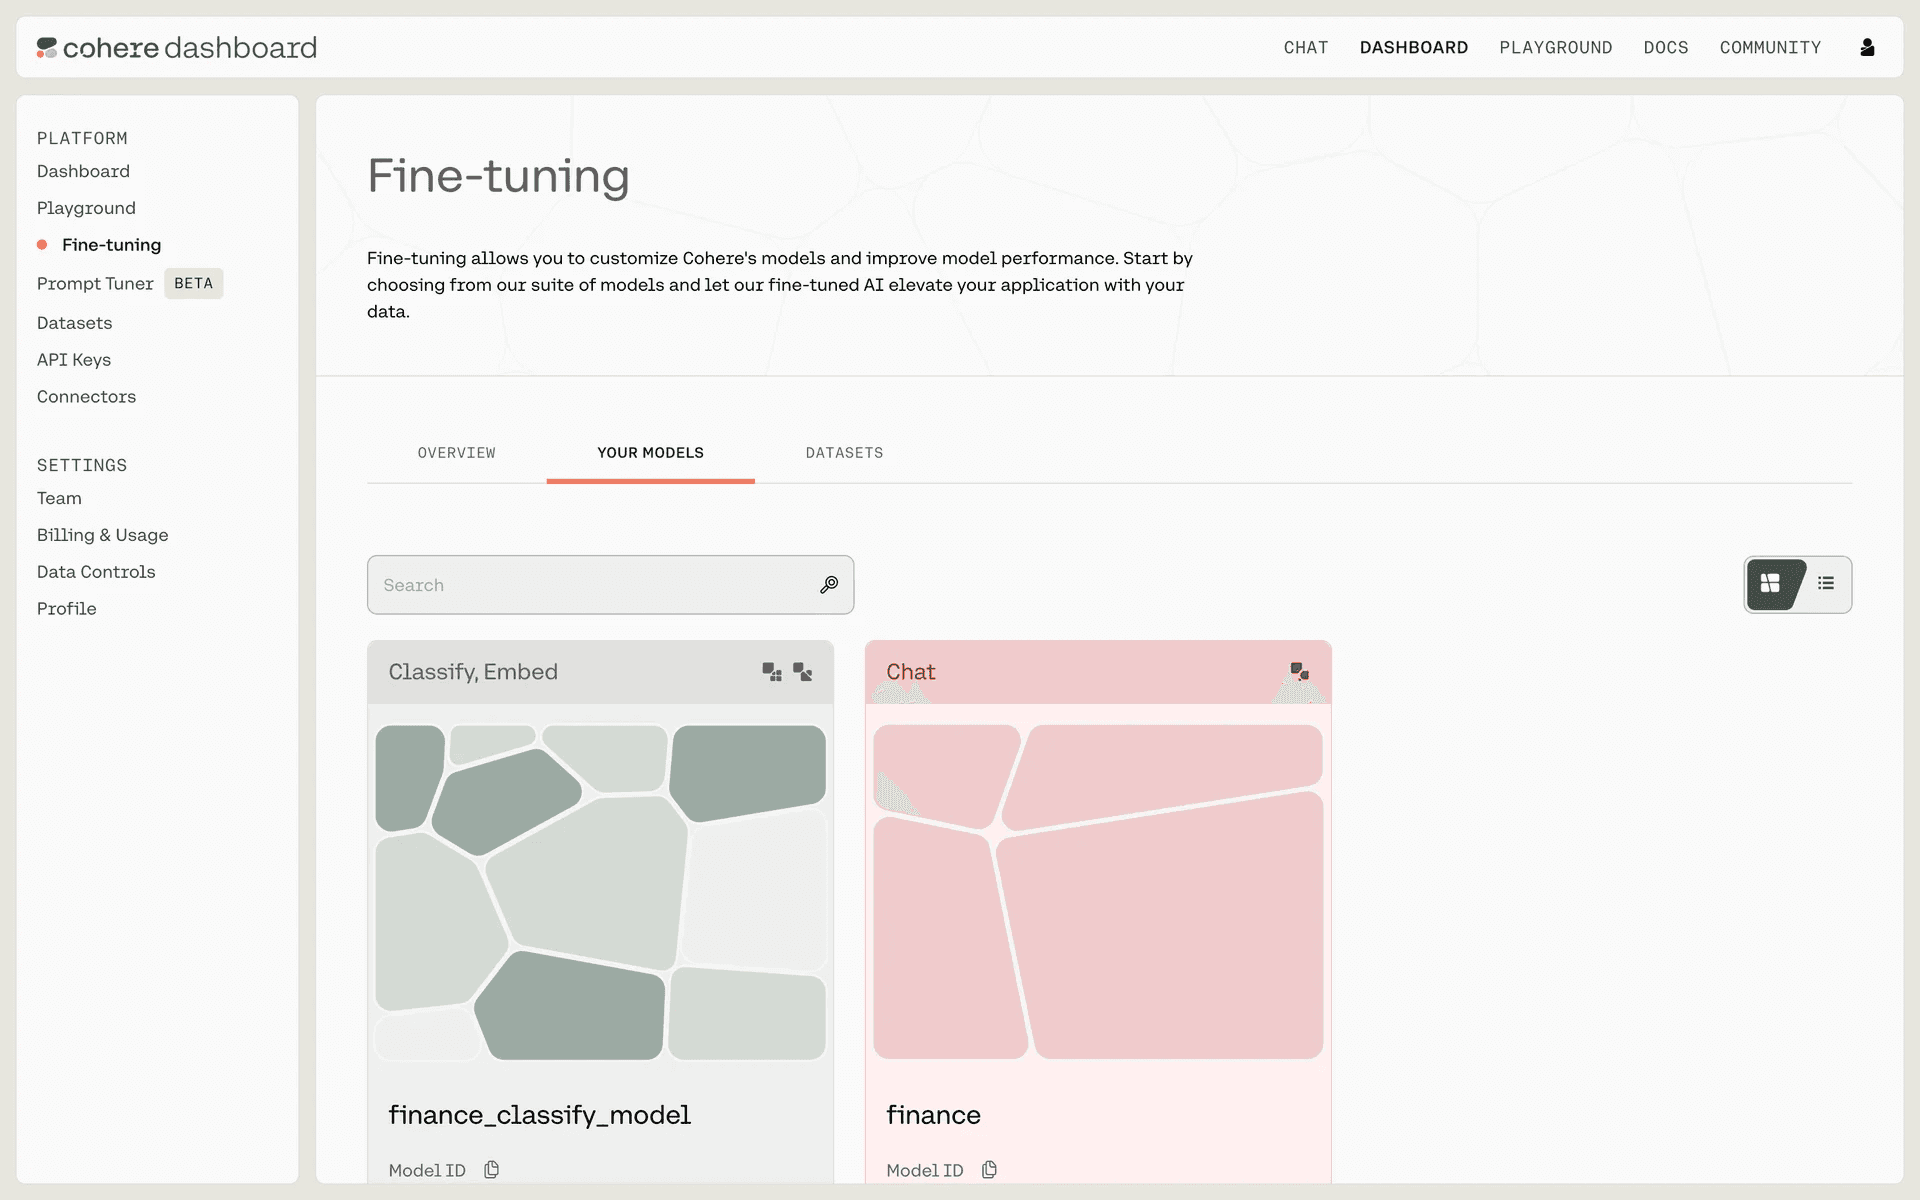Copy Model ID of finance model
This screenshot has width=1920, height=1200.
pyautogui.click(x=989, y=1170)
